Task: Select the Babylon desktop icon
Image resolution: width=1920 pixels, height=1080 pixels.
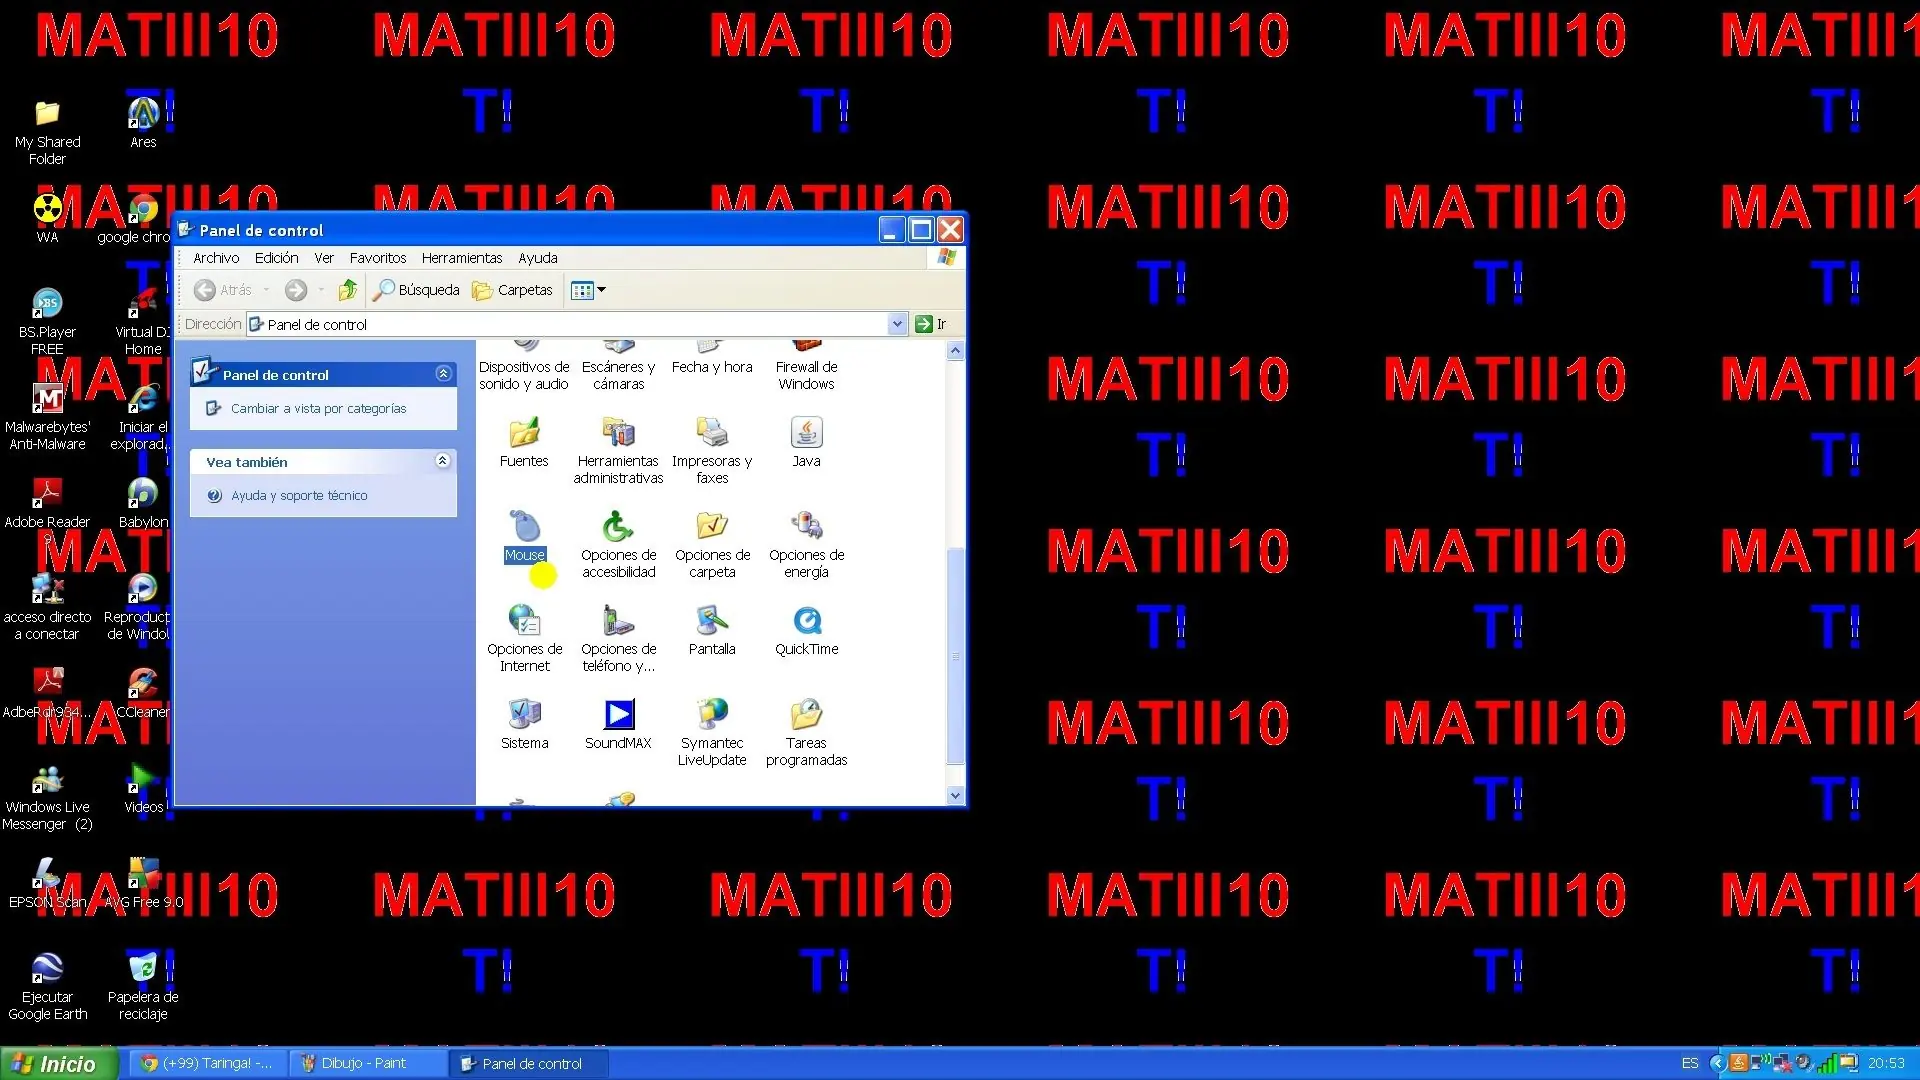Action: point(143,503)
